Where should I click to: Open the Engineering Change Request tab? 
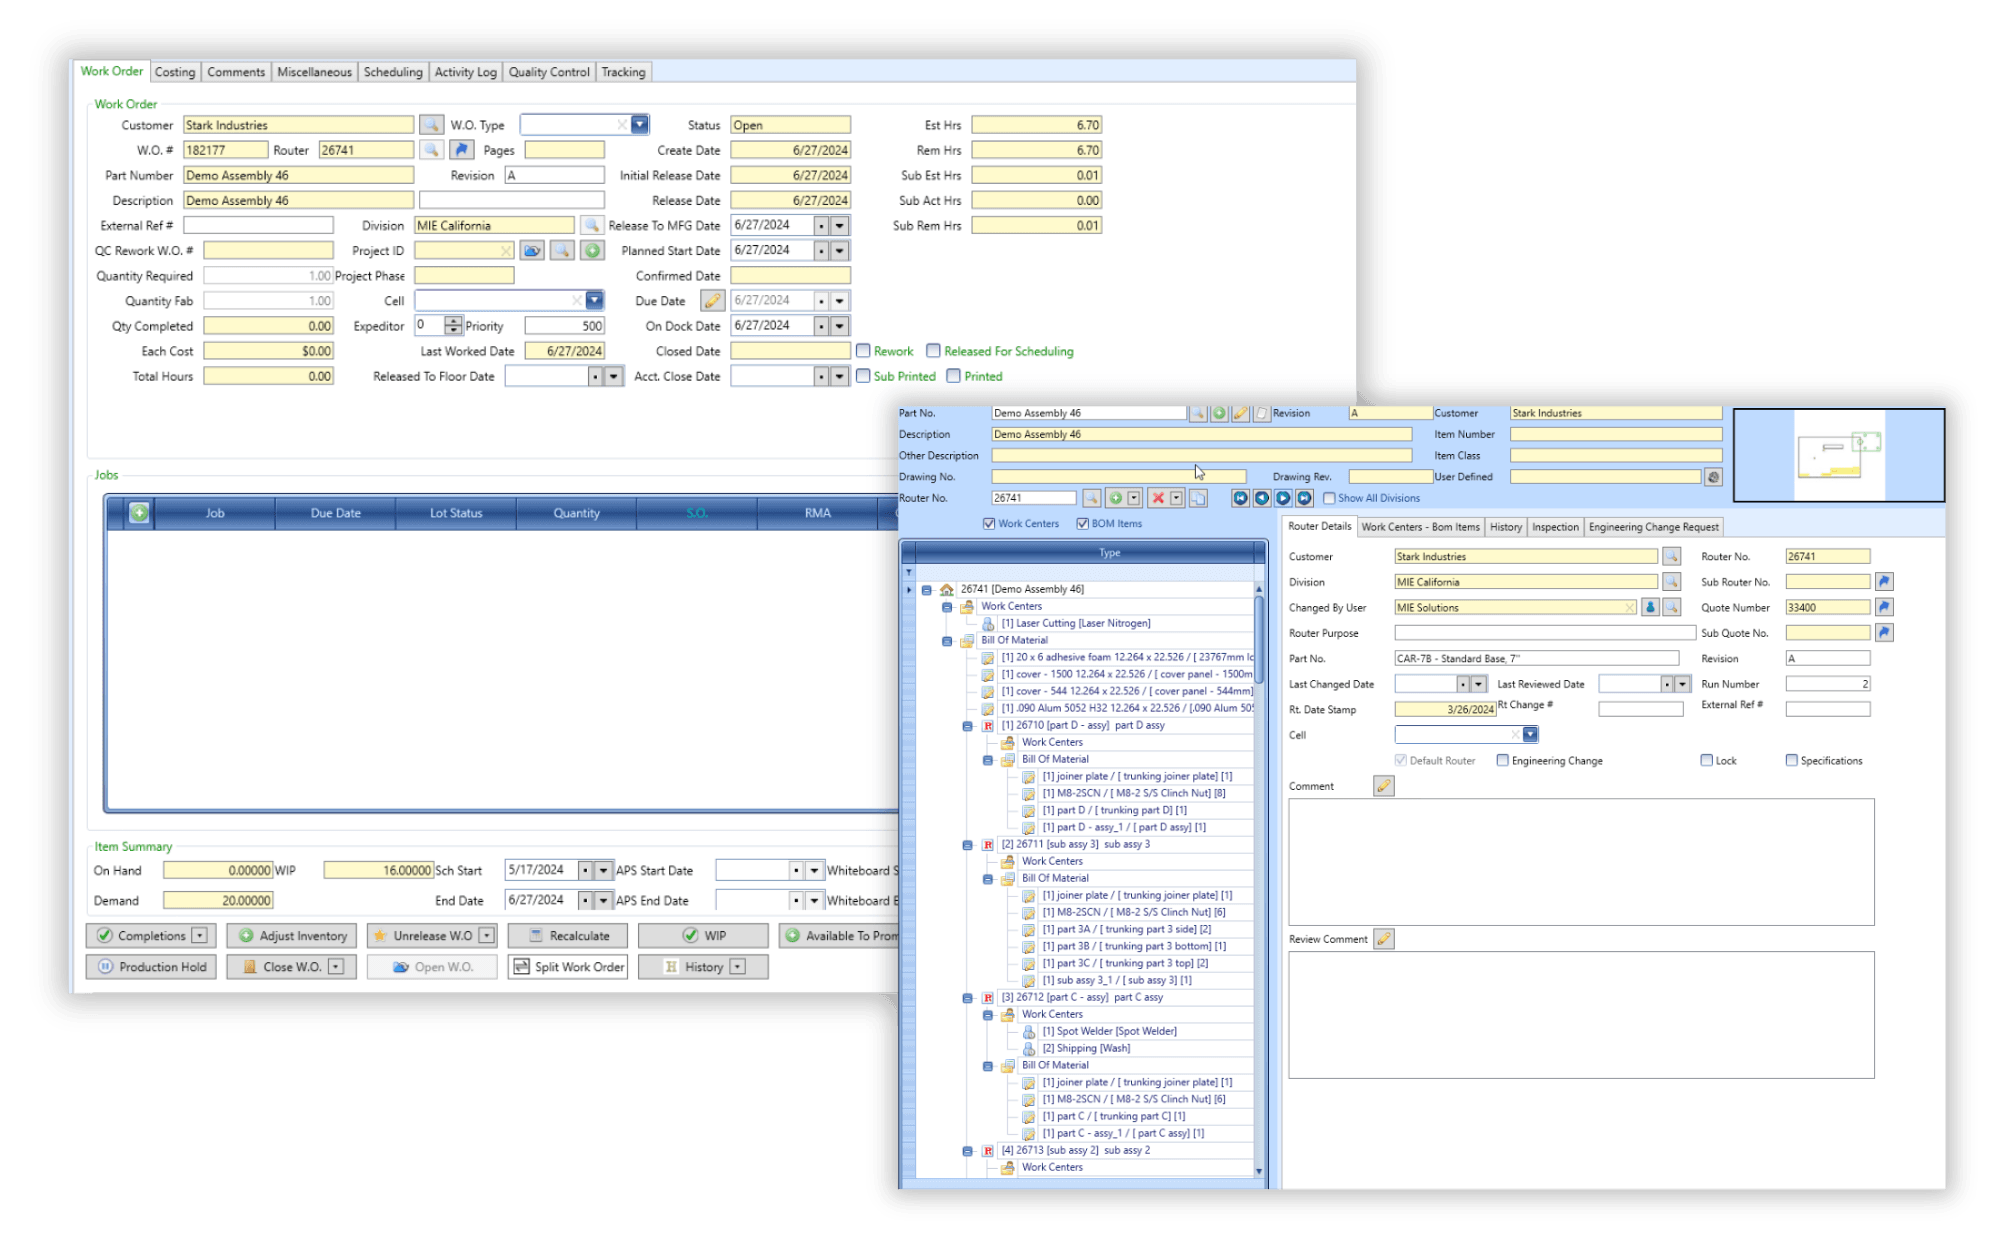click(x=1653, y=527)
